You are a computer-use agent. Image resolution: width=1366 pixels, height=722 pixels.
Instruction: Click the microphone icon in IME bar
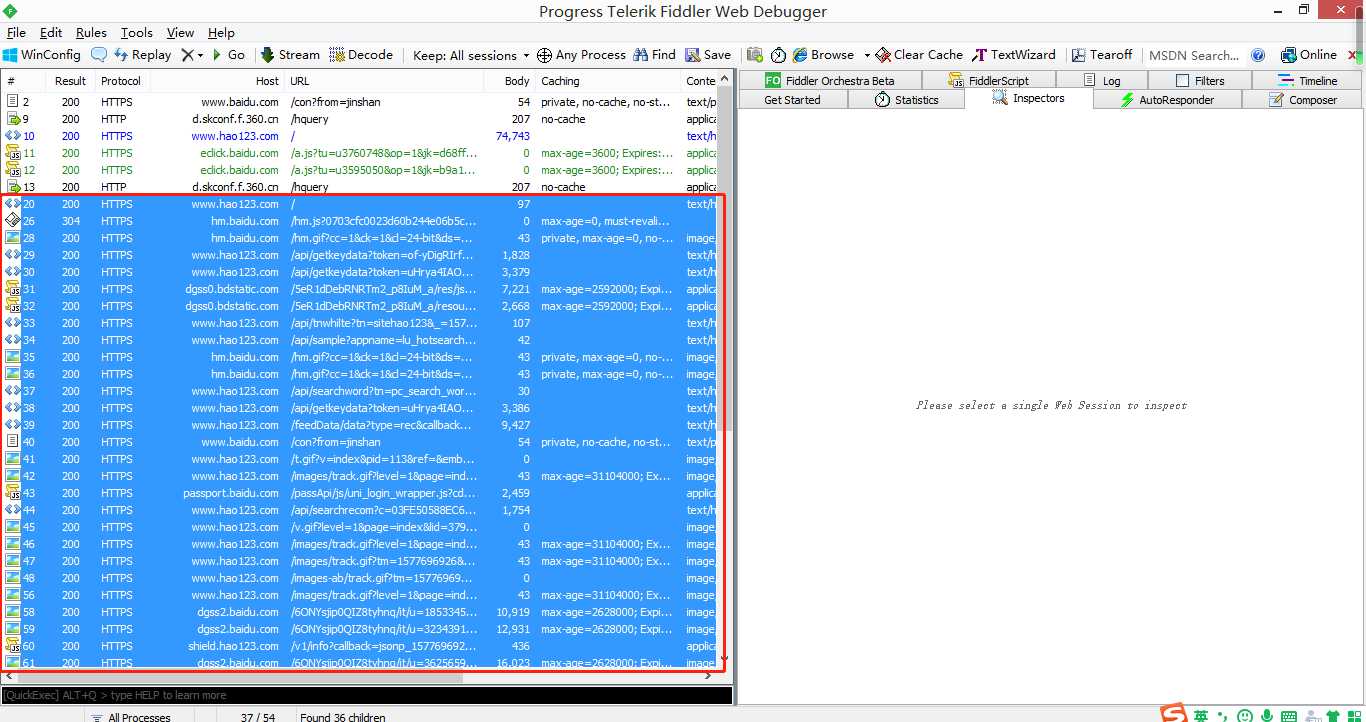(1267, 716)
